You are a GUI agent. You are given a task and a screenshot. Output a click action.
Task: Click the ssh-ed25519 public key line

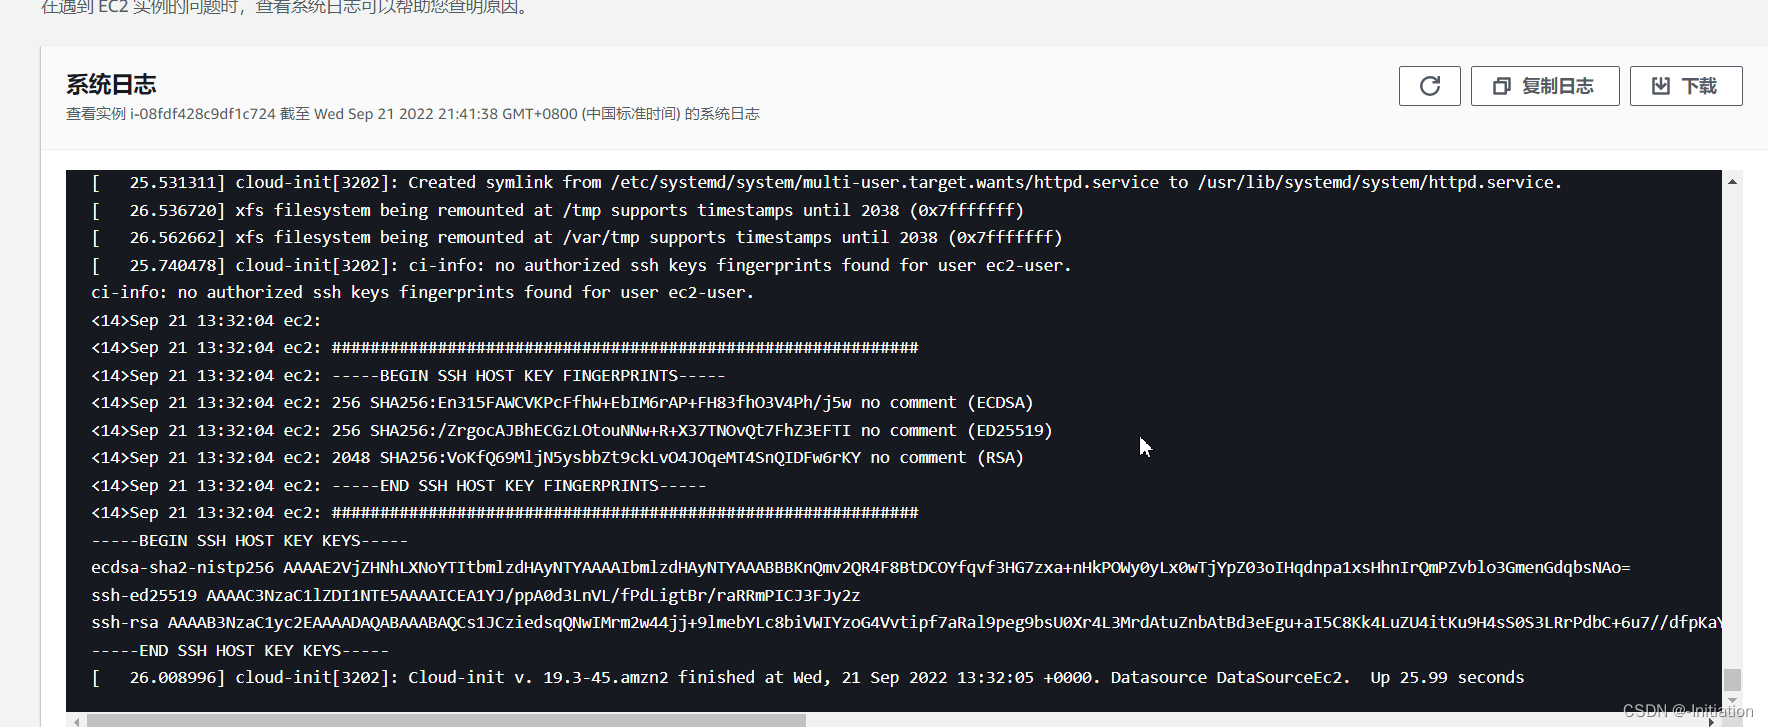(476, 595)
